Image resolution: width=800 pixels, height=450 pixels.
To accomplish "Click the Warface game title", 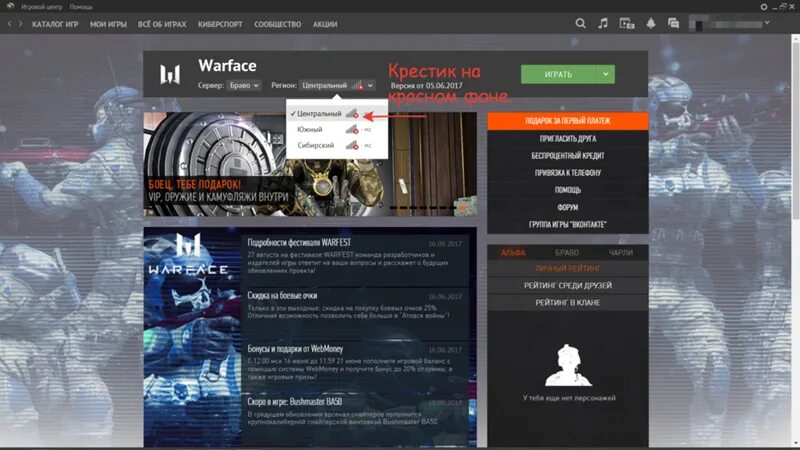I will (x=228, y=66).
